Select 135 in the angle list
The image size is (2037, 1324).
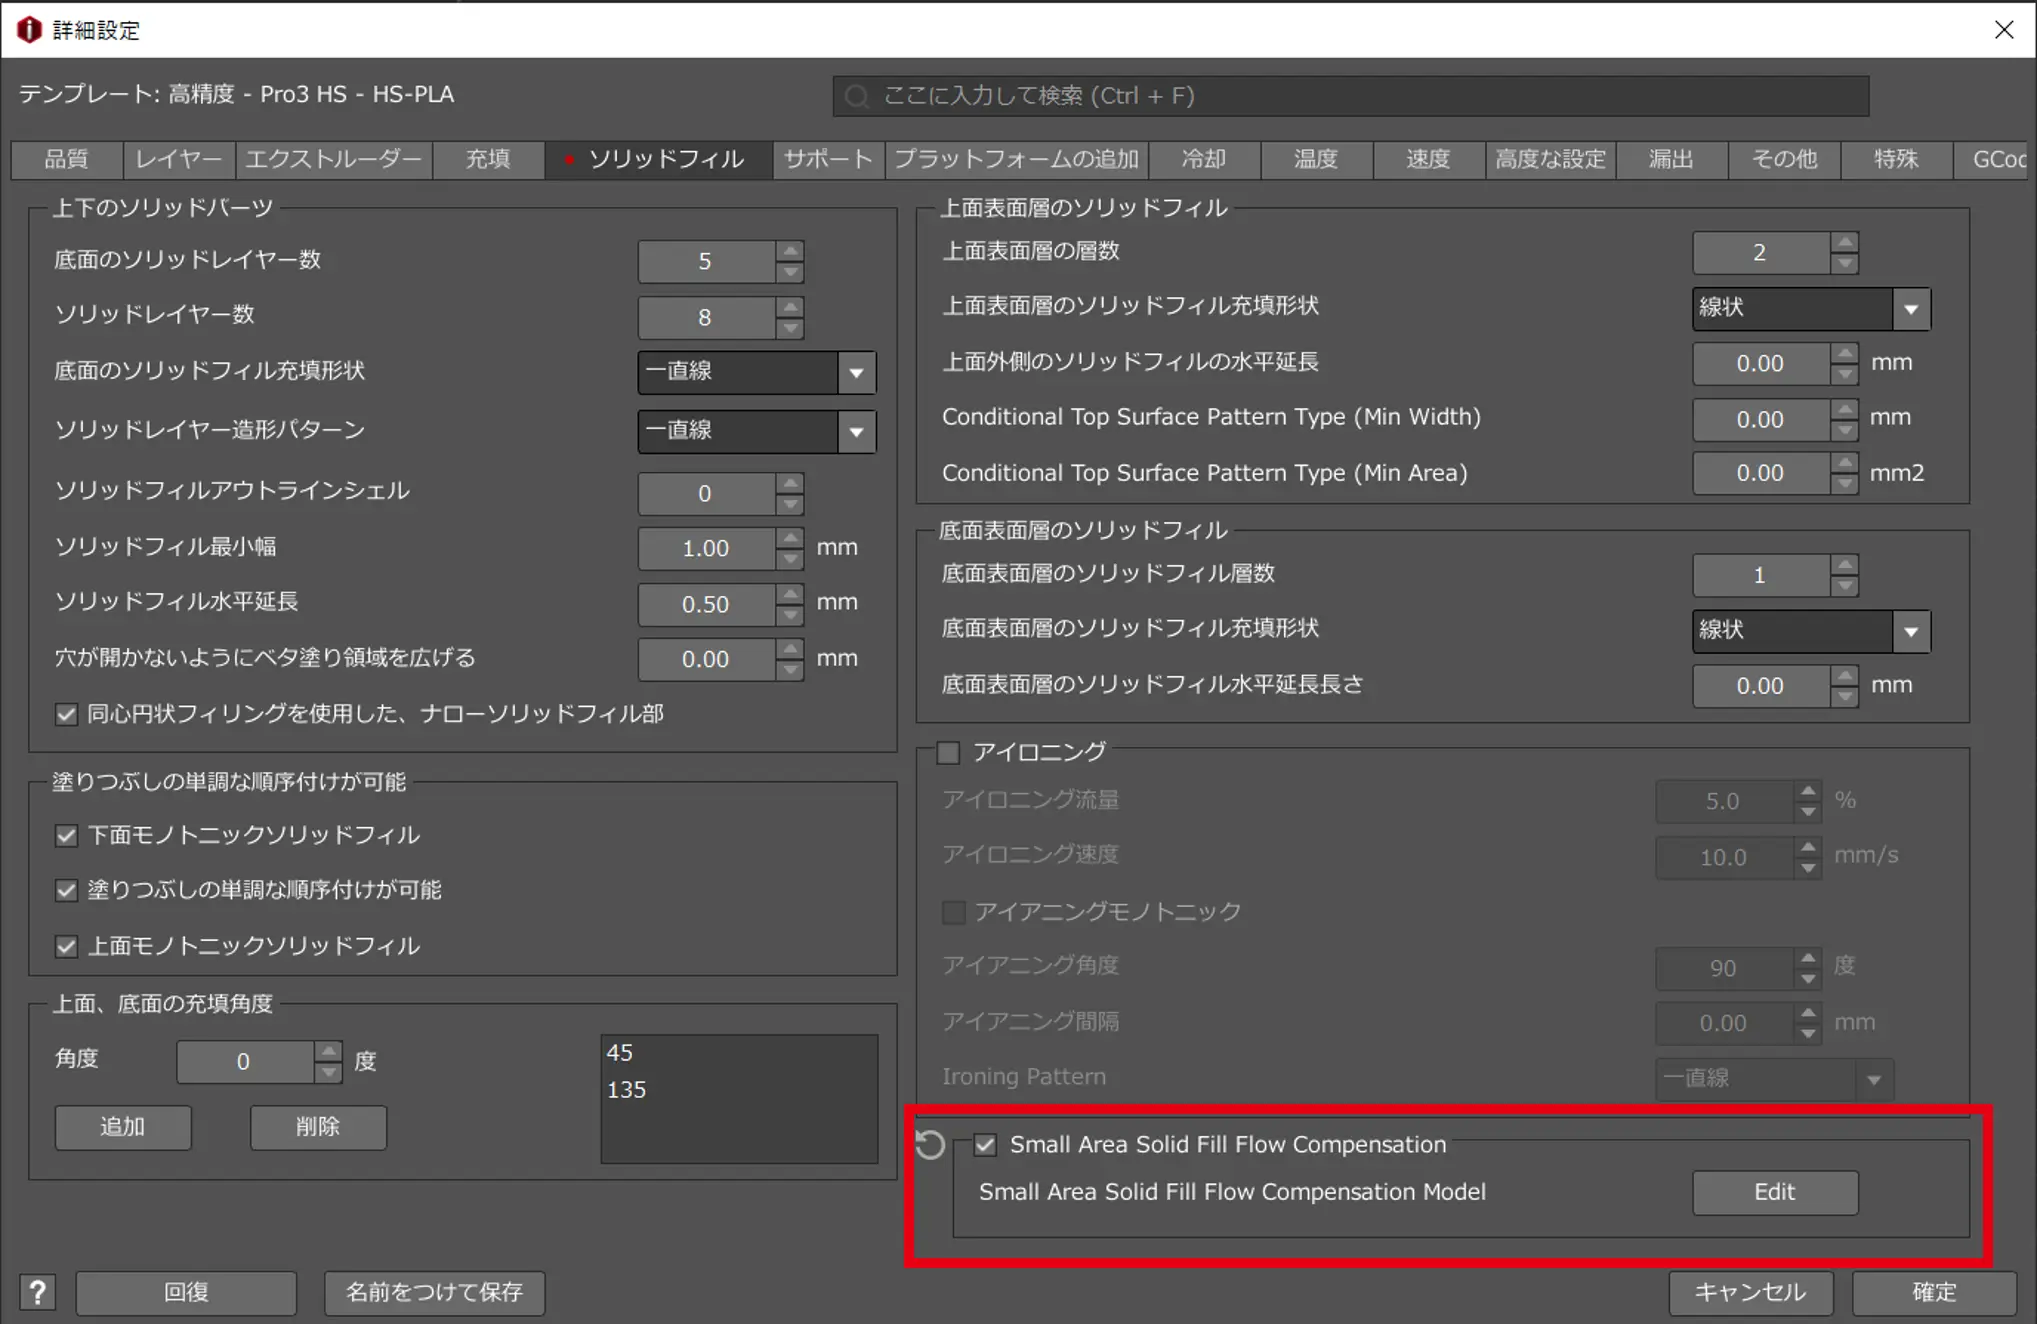(627, 1089)
